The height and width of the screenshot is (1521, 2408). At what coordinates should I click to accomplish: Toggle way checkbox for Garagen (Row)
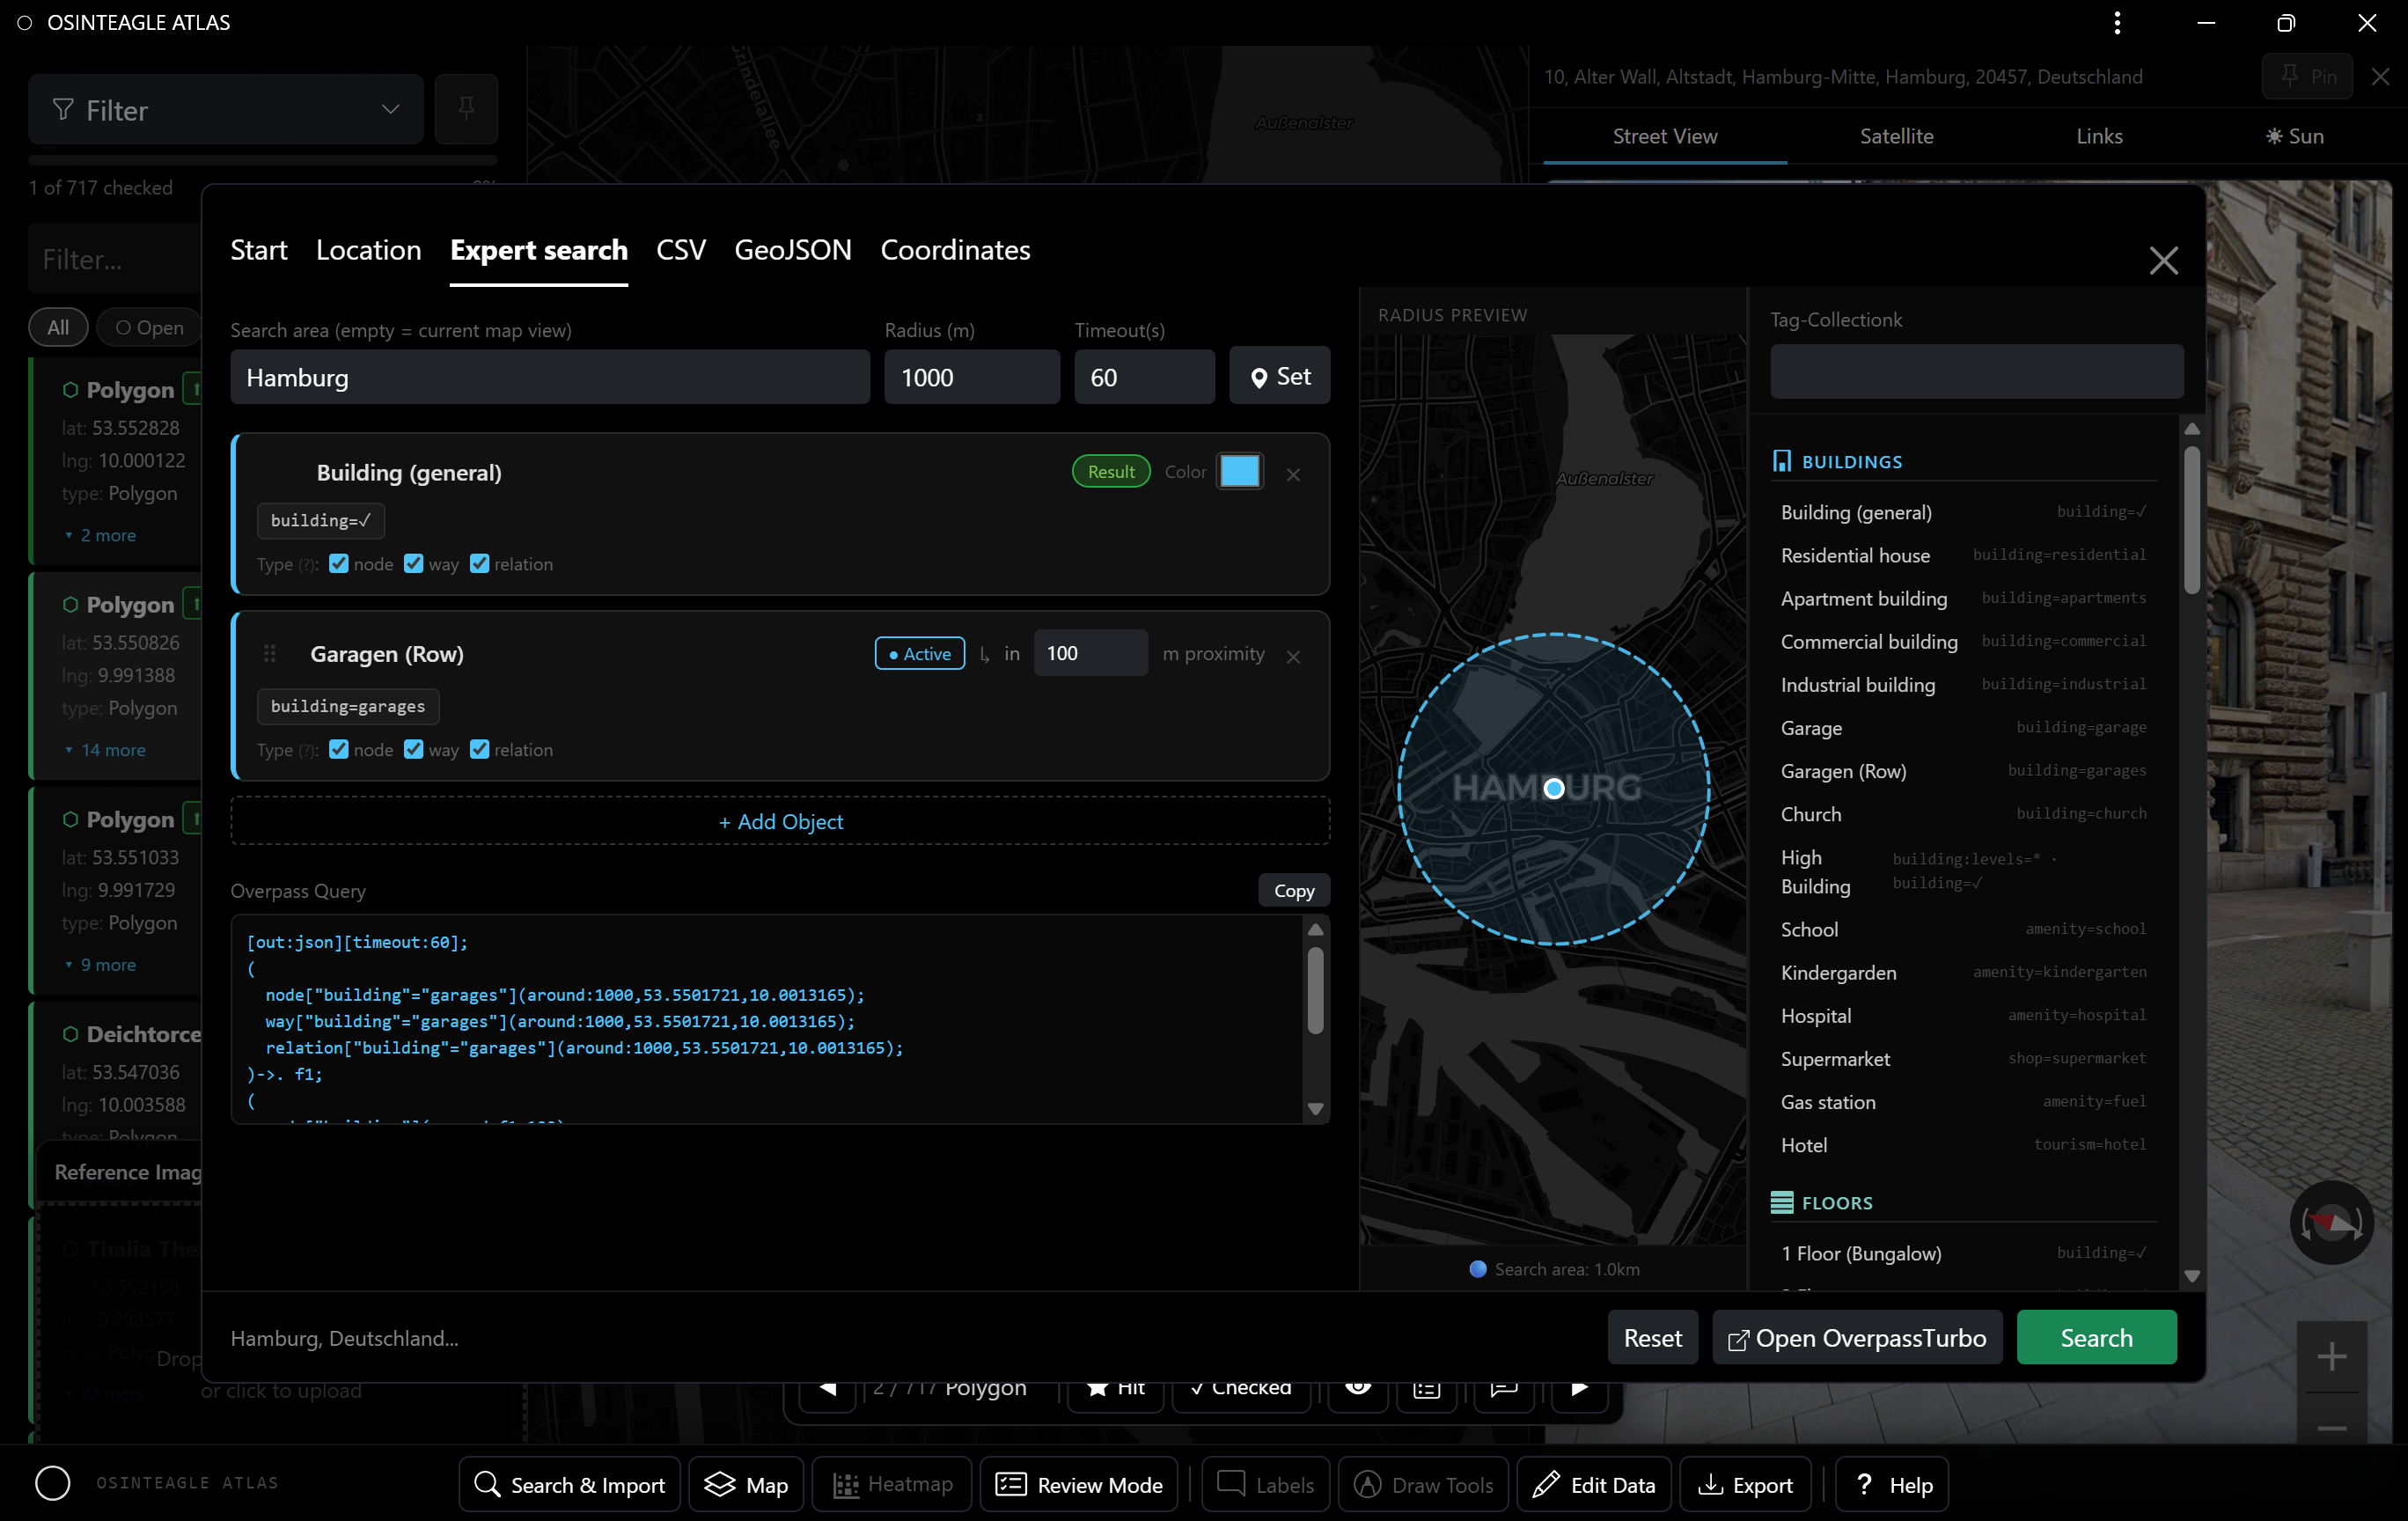tap(413, 749)
